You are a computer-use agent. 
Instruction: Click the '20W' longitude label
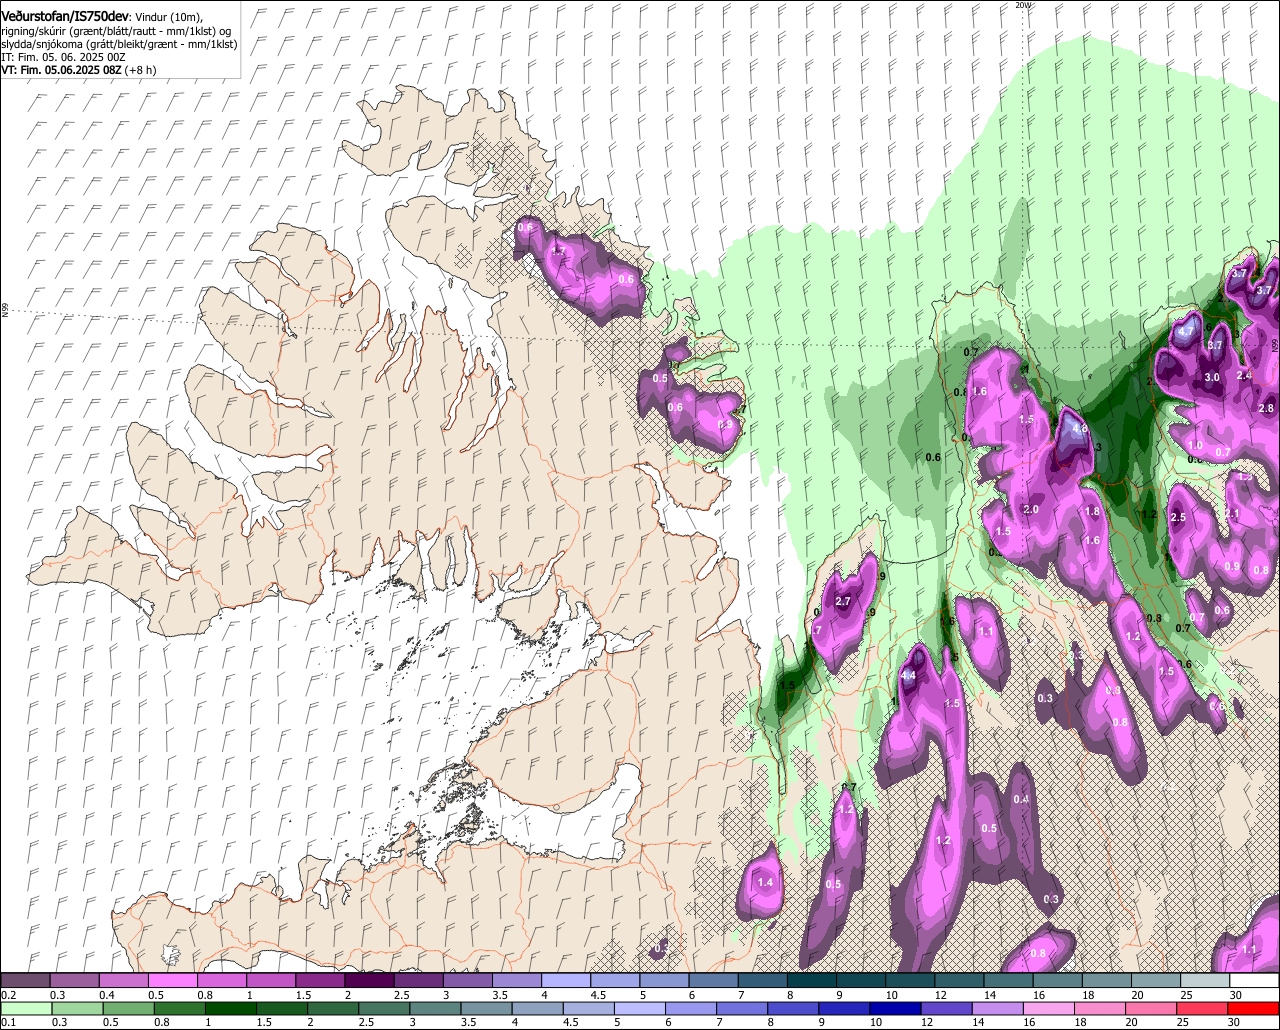pyautogui.click(x=1022, y=5)
